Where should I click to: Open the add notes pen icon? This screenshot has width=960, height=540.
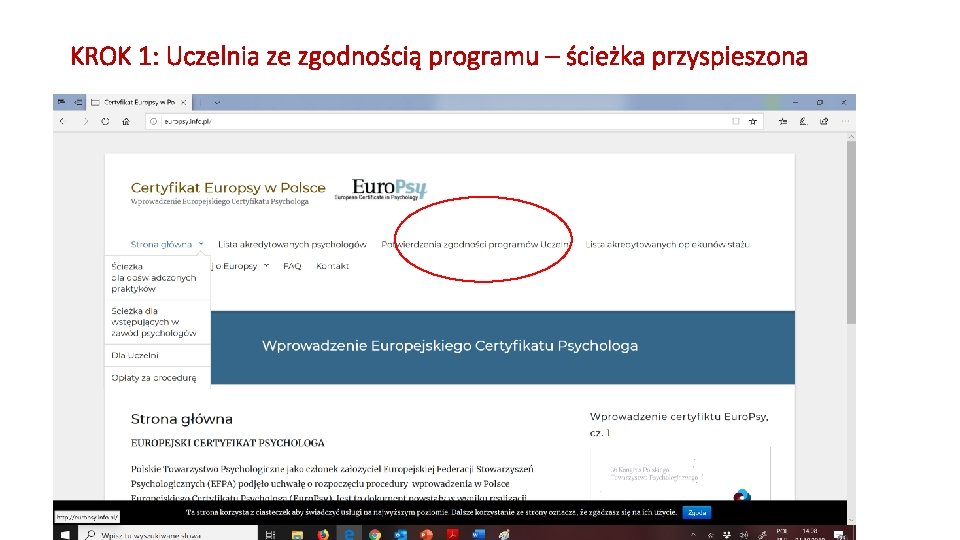click(x=803, y=121)
